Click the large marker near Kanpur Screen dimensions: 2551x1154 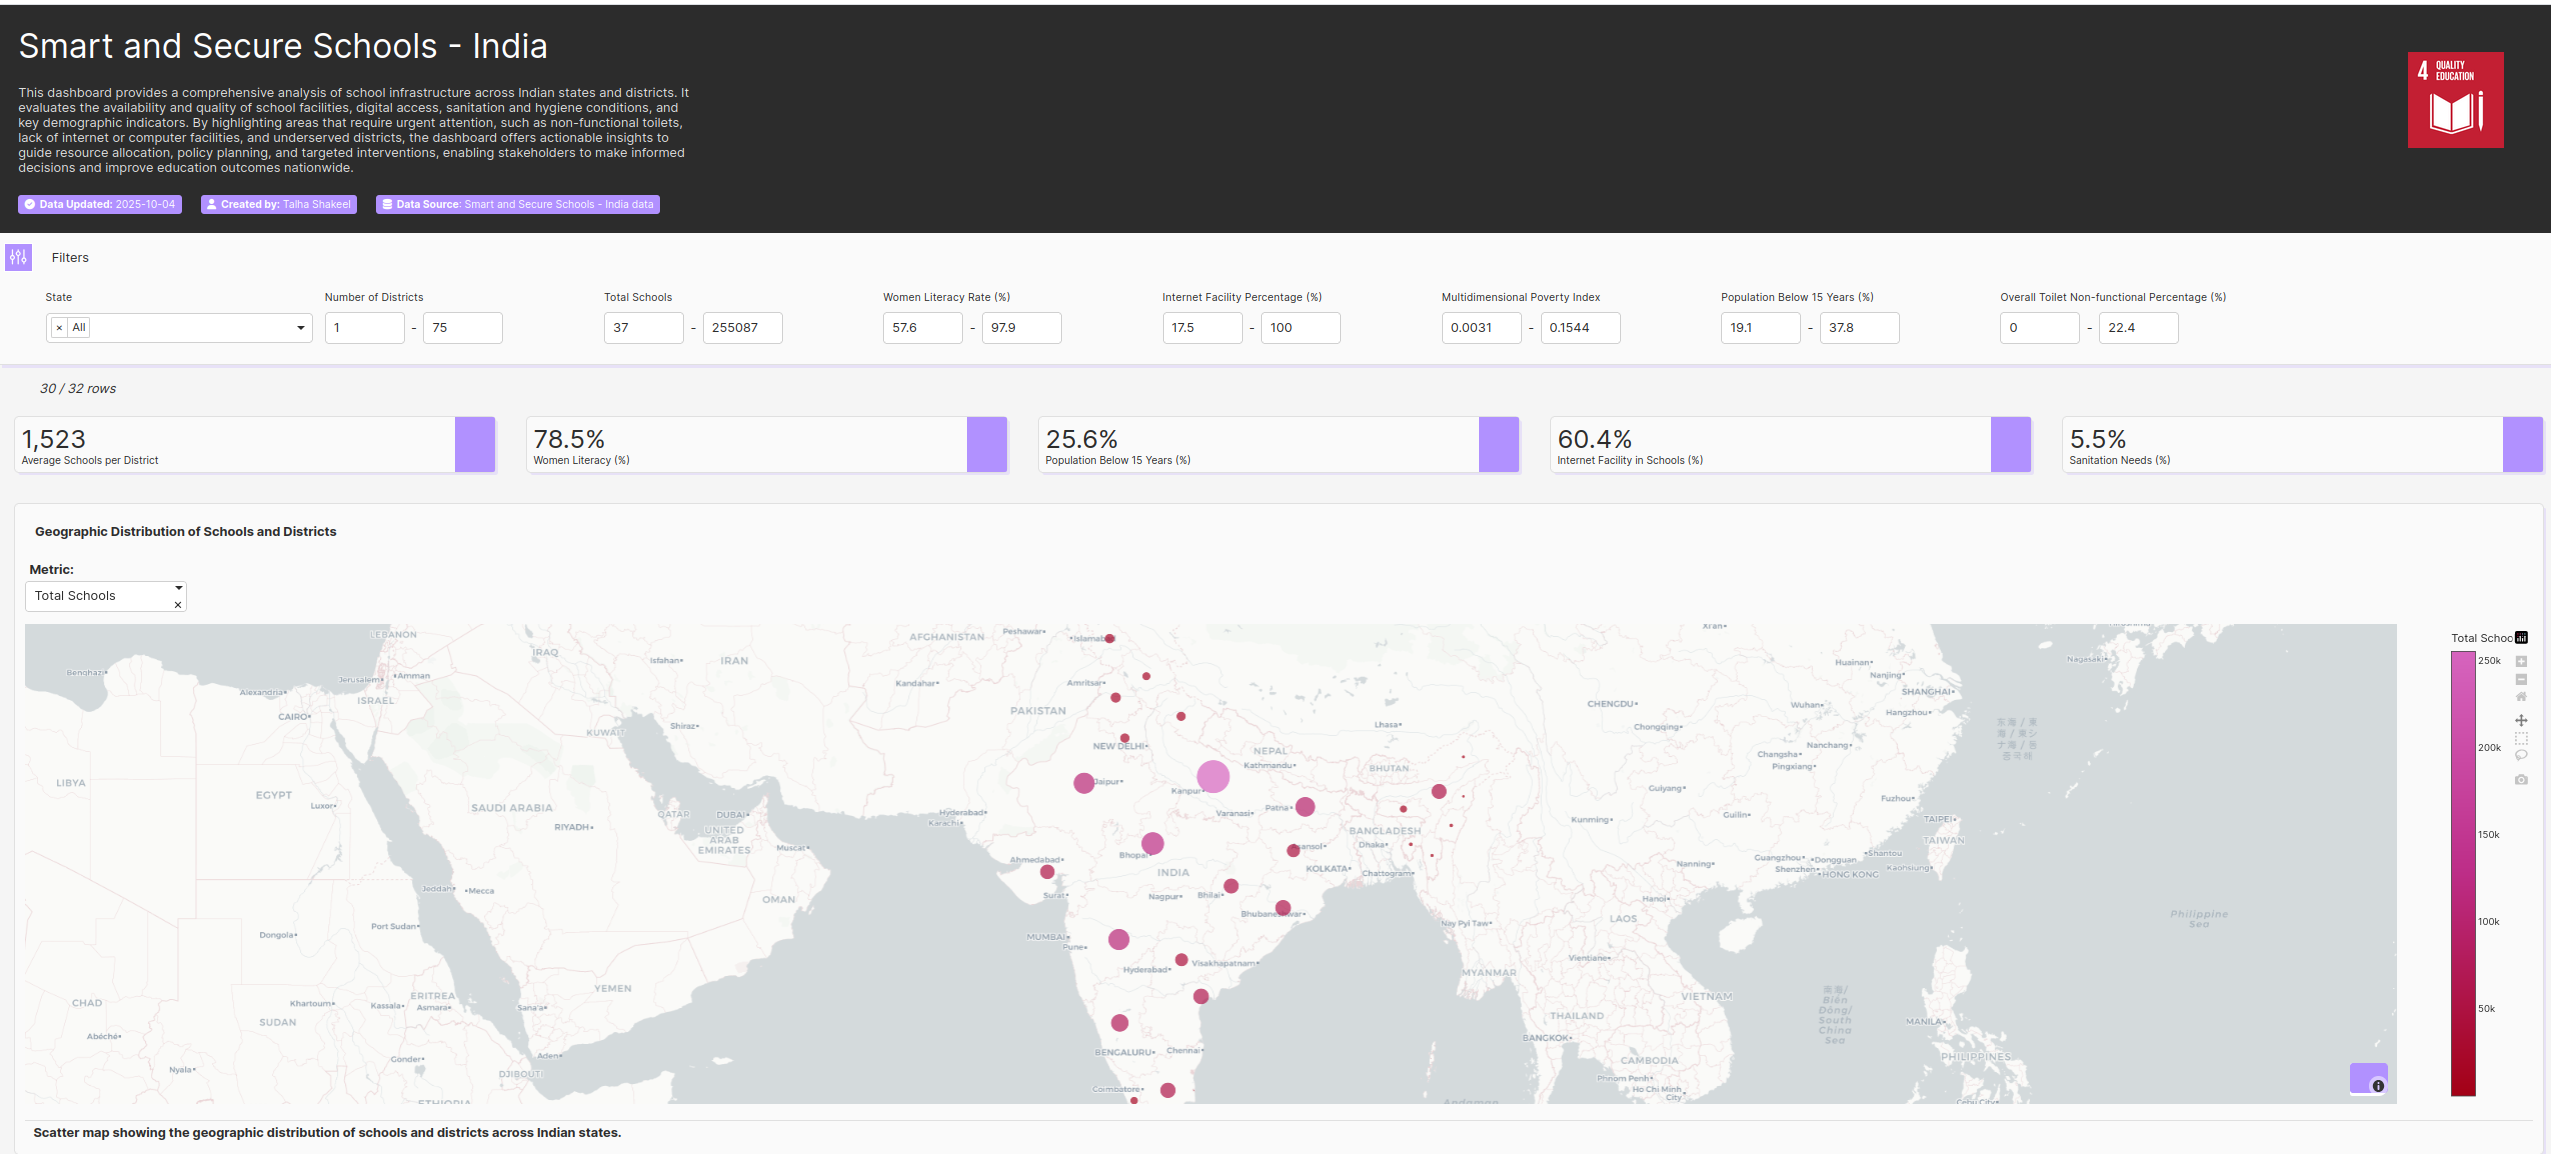[1212, 776]
